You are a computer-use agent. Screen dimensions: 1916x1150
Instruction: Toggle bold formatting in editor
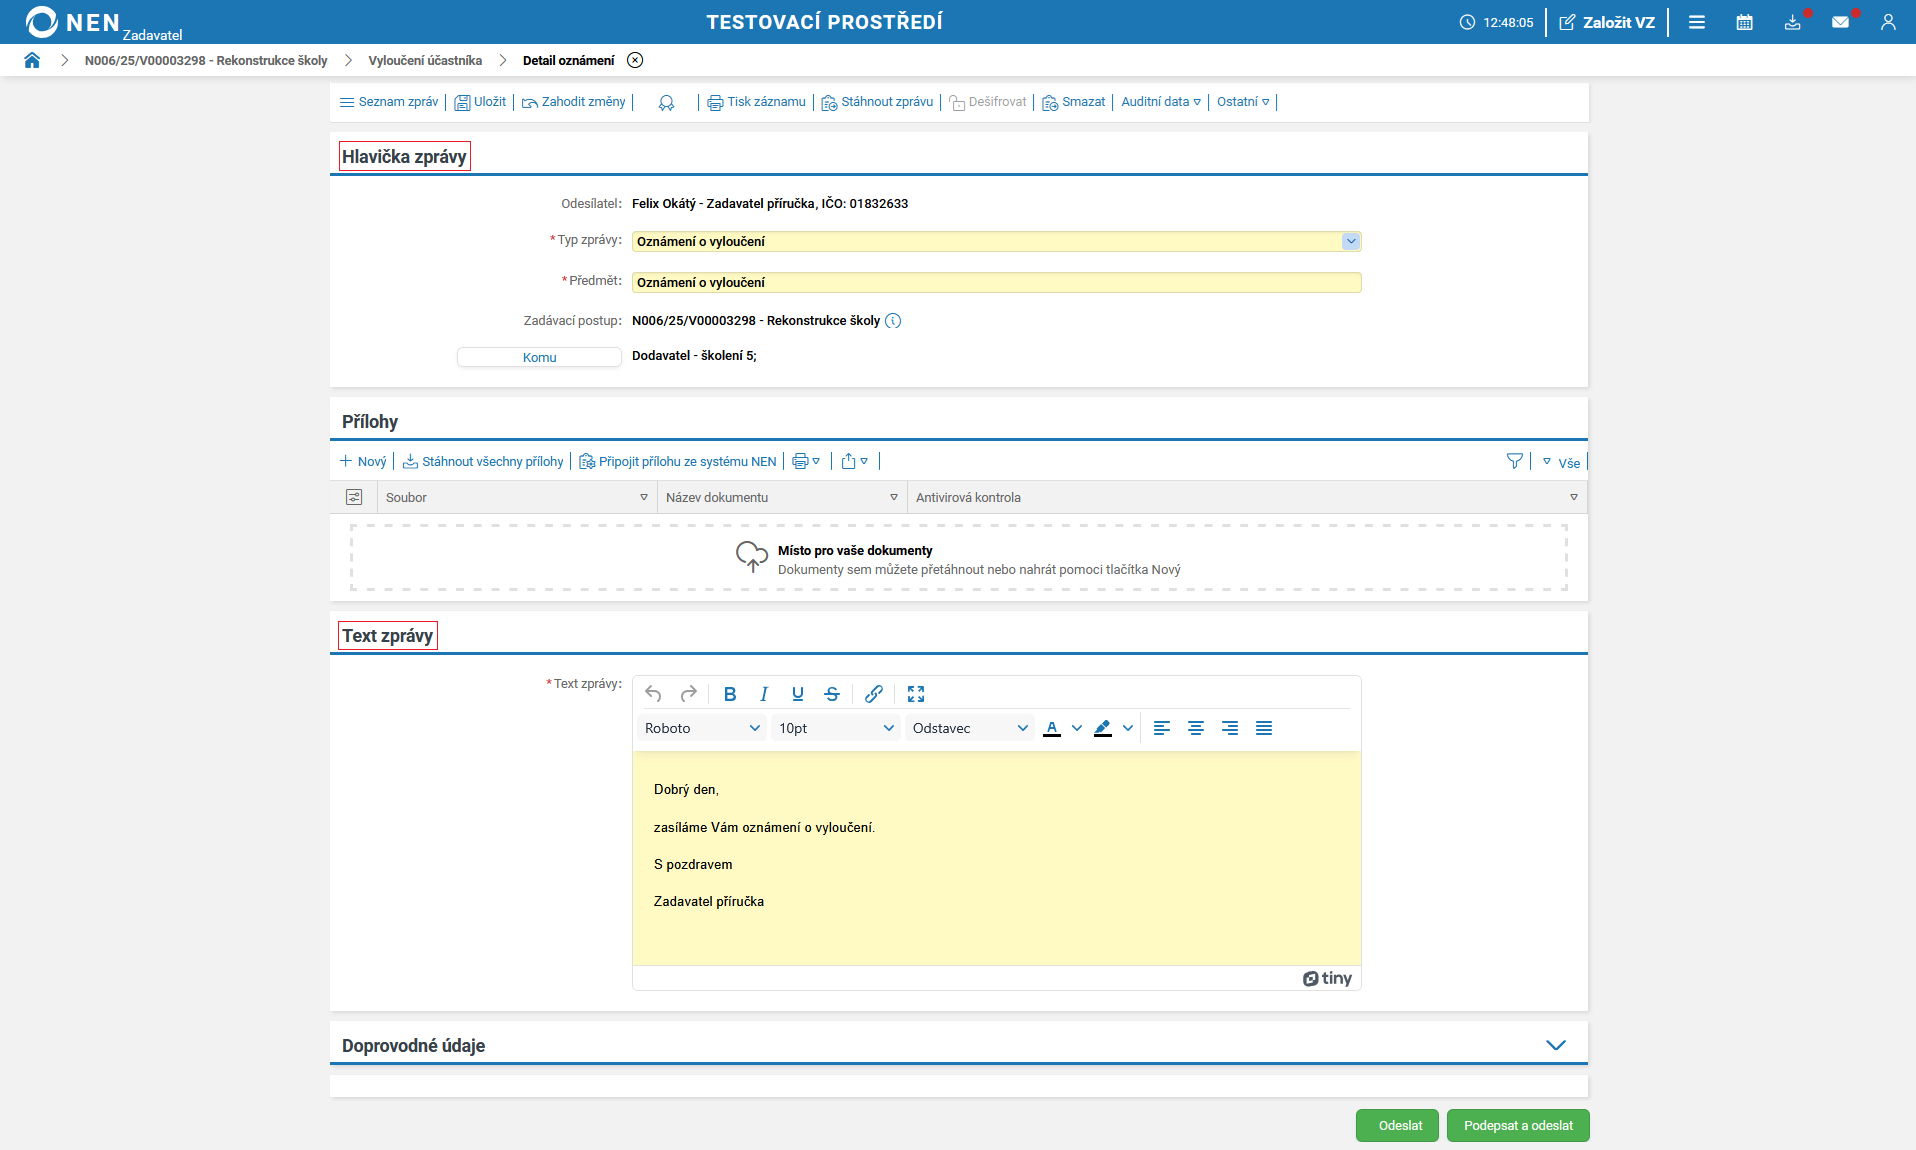(x=730, y=694)
